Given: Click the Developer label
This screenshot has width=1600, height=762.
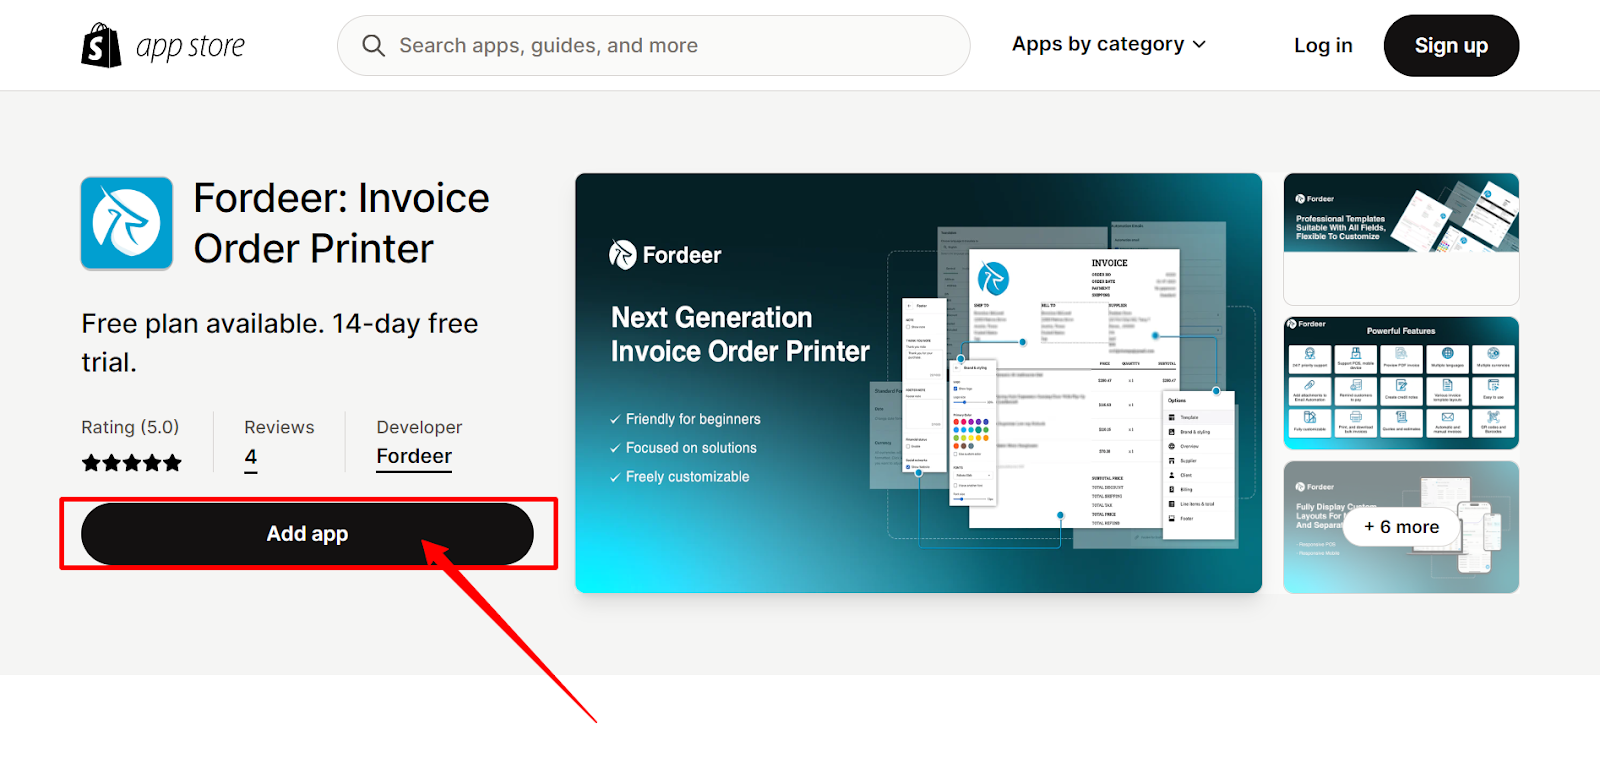Looking at the screenshot, I should [x=419, y=427].
